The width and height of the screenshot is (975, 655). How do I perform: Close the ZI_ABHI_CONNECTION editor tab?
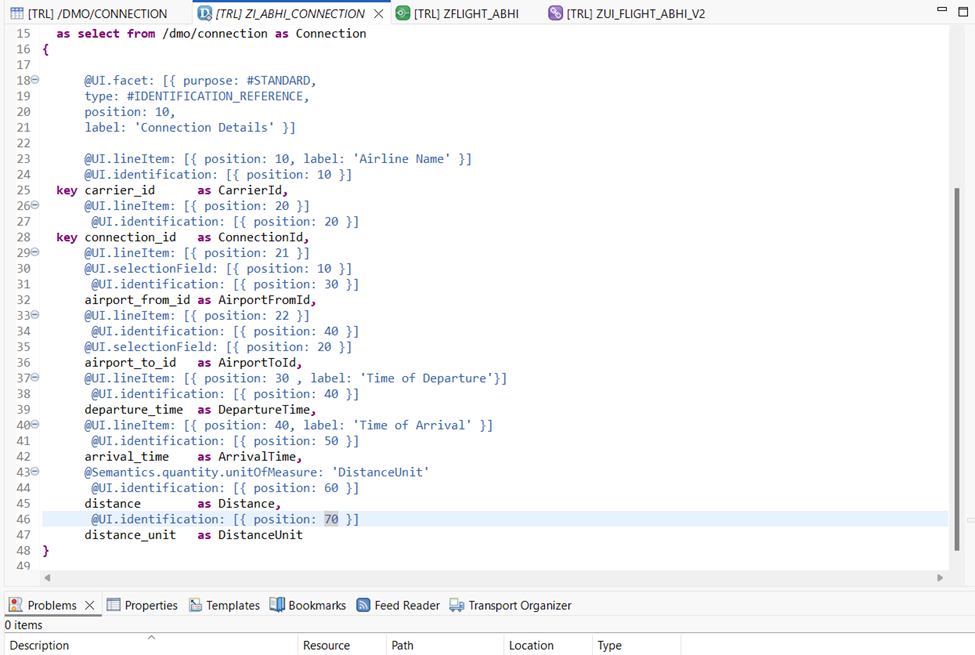(x=378, y=14)
